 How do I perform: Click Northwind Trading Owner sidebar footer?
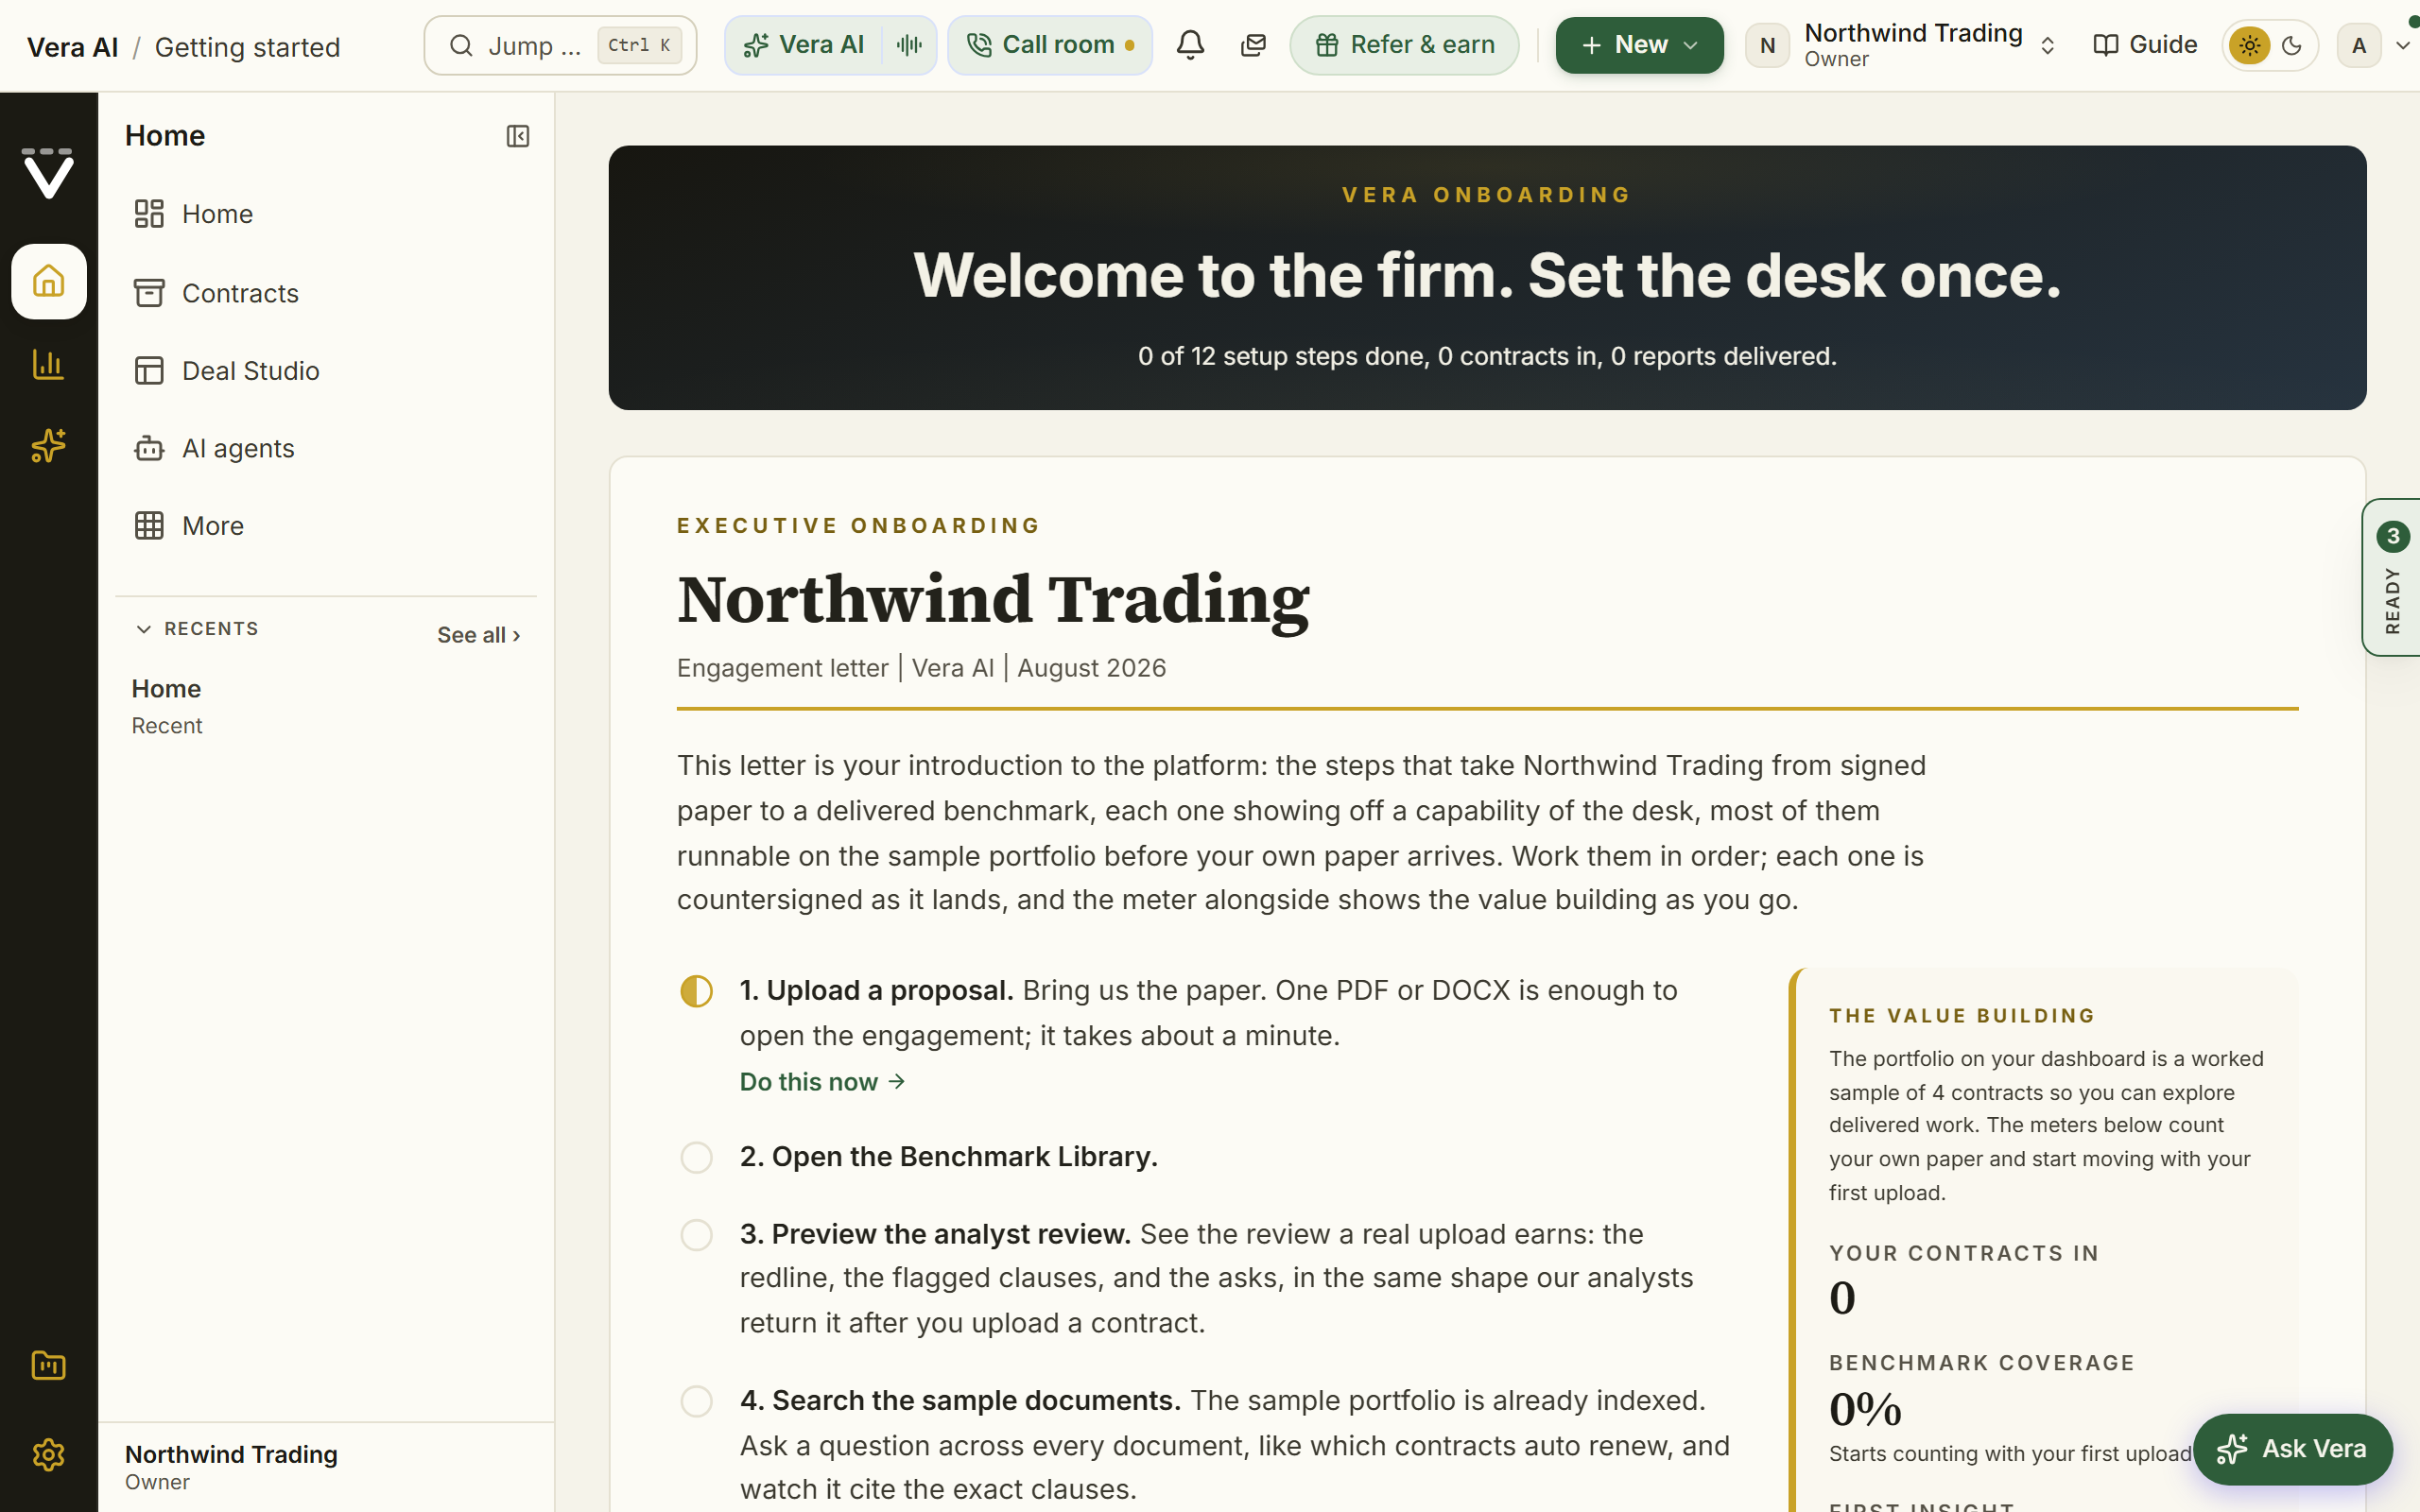click(326, 1467)
